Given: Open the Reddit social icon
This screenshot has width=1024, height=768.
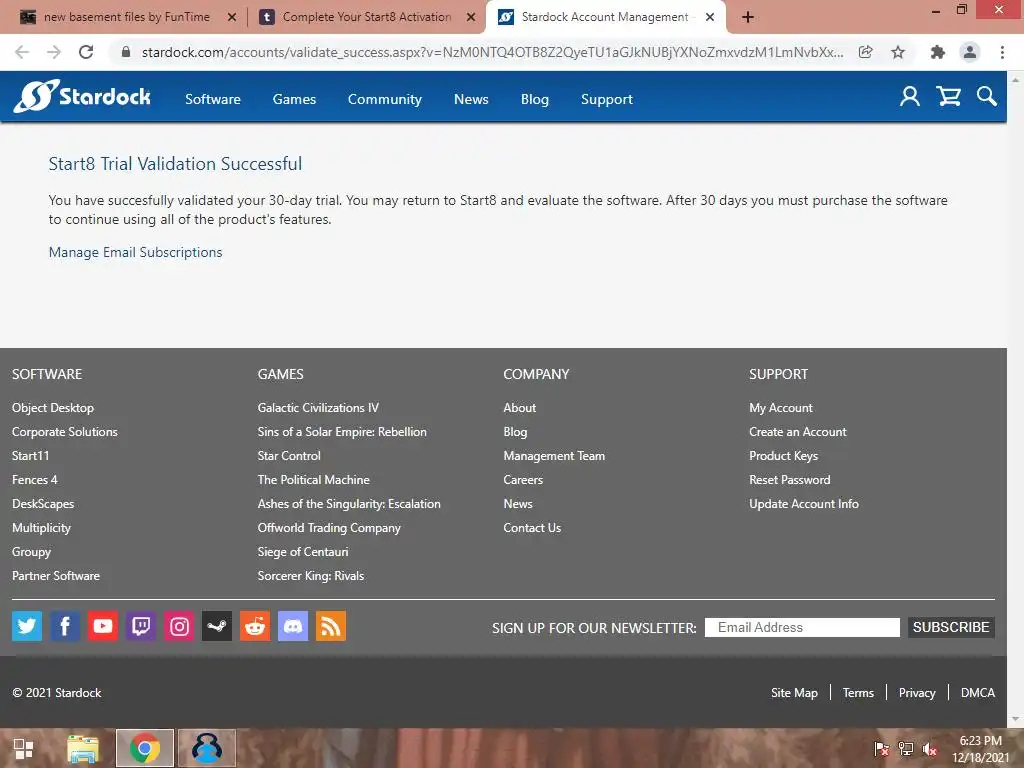Looking at the screenshot, I should point(255,626).
